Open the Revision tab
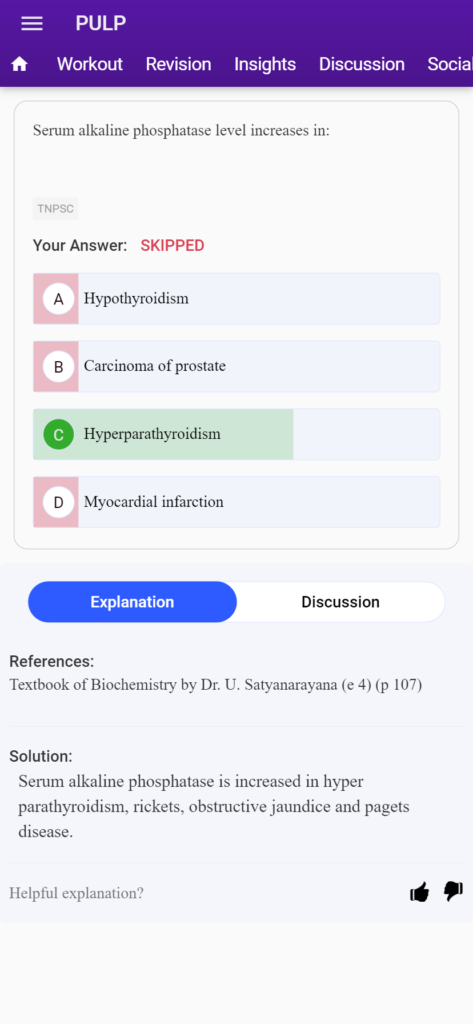Viewport: 473px width, 1024px height. click(x=178, y=64)
